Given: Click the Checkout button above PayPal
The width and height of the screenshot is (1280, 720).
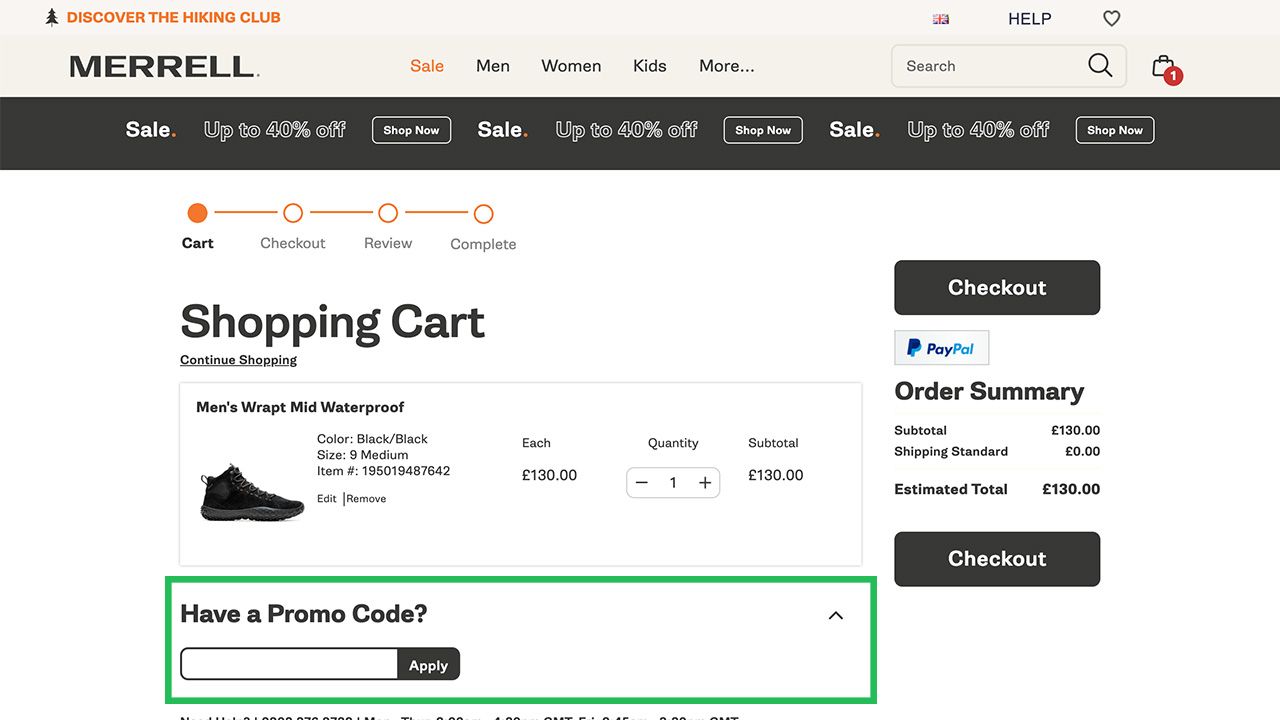Looking at the screenshot, I should click(997, 288).
